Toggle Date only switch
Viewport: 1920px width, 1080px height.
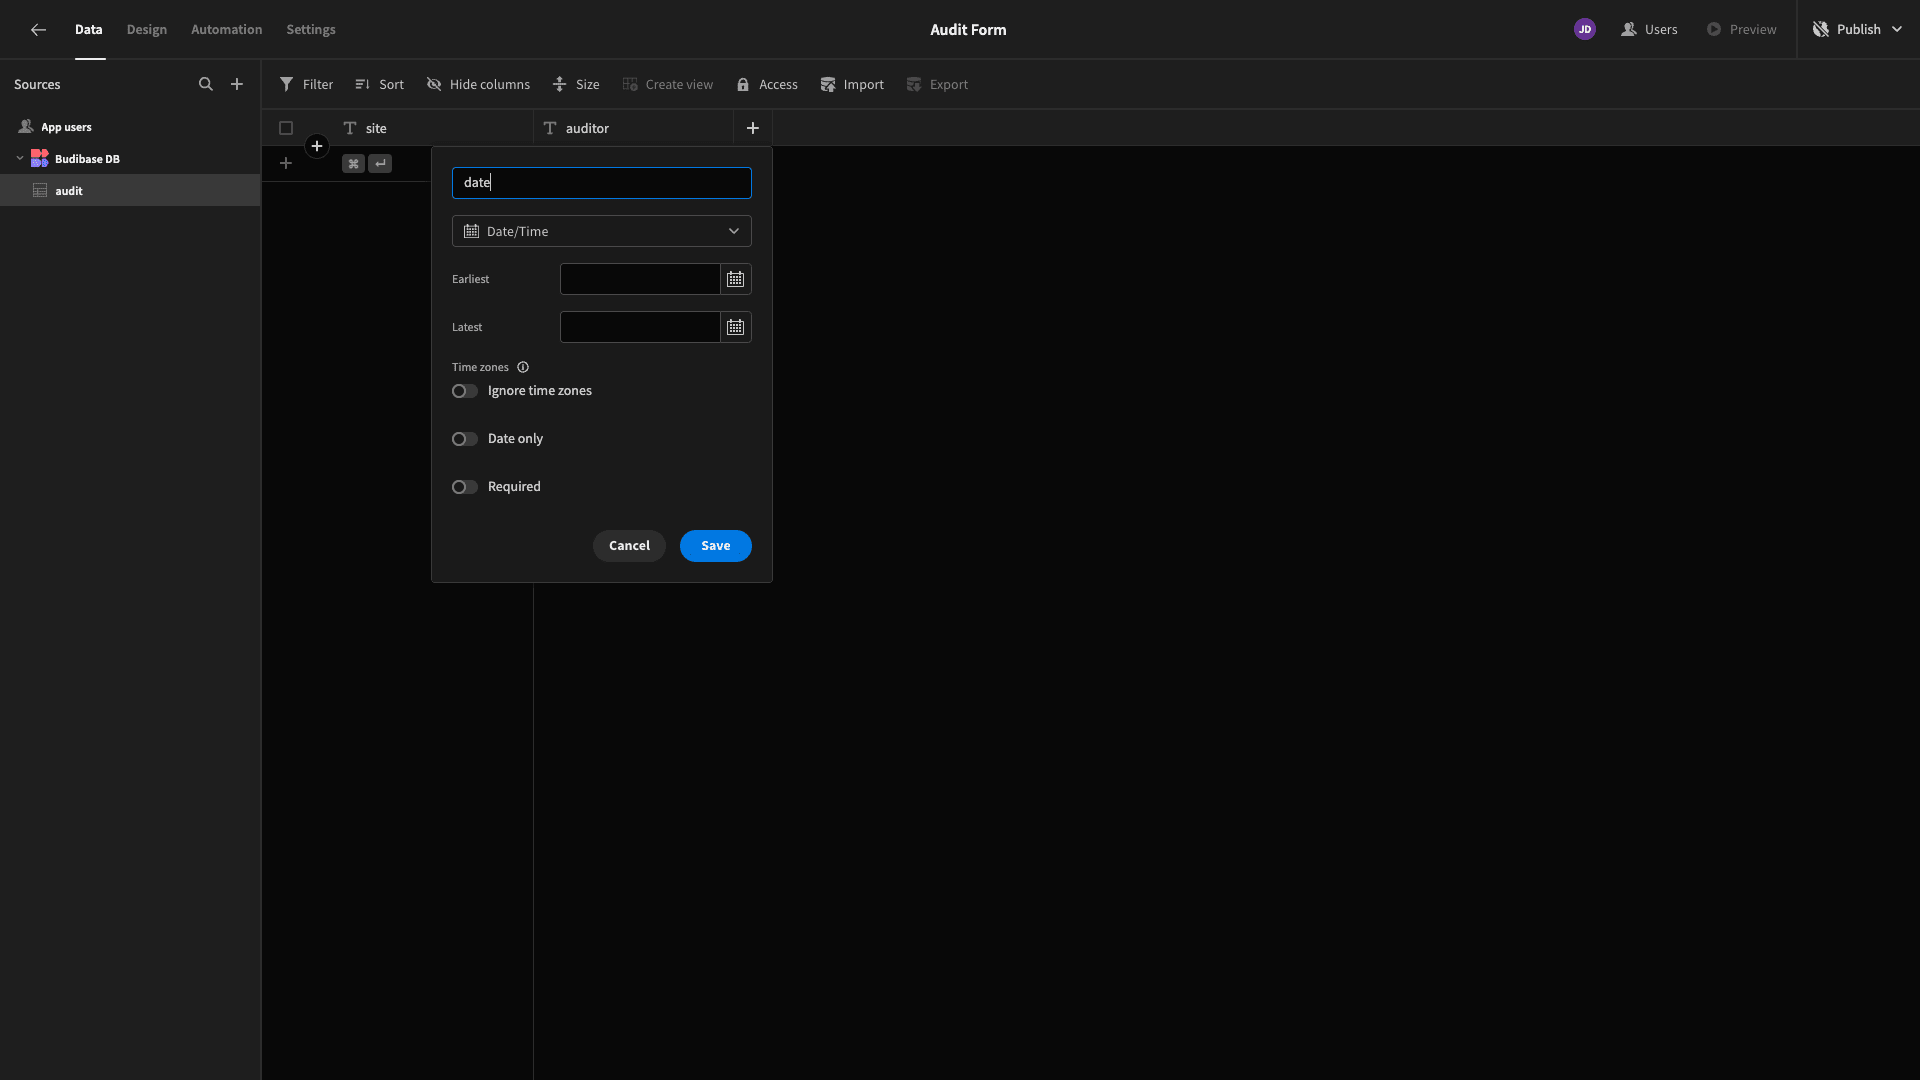coord(464,439)
